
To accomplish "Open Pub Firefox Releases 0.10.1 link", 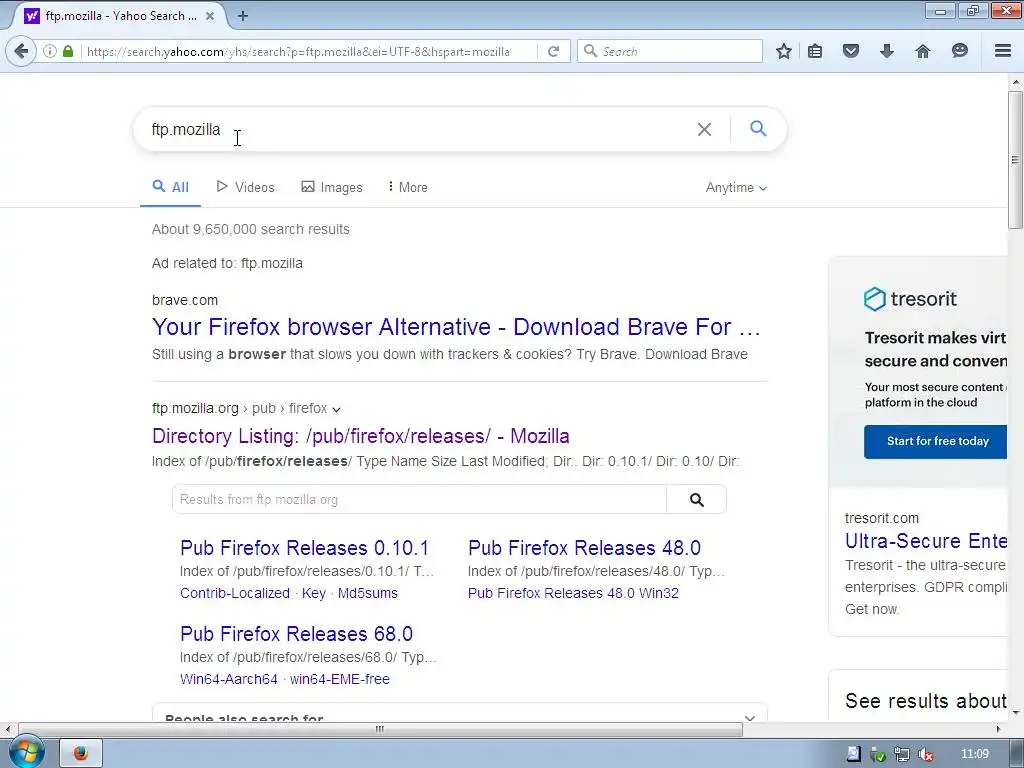I will click(x=304, y=548).
